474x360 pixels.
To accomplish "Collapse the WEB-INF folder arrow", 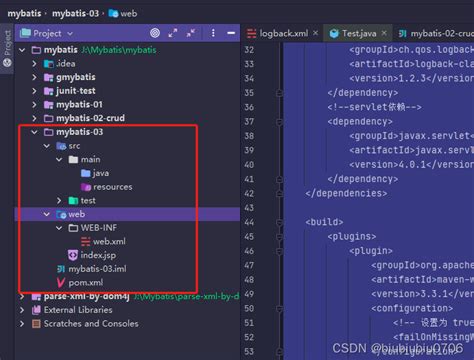I will (x=59, y=228).
